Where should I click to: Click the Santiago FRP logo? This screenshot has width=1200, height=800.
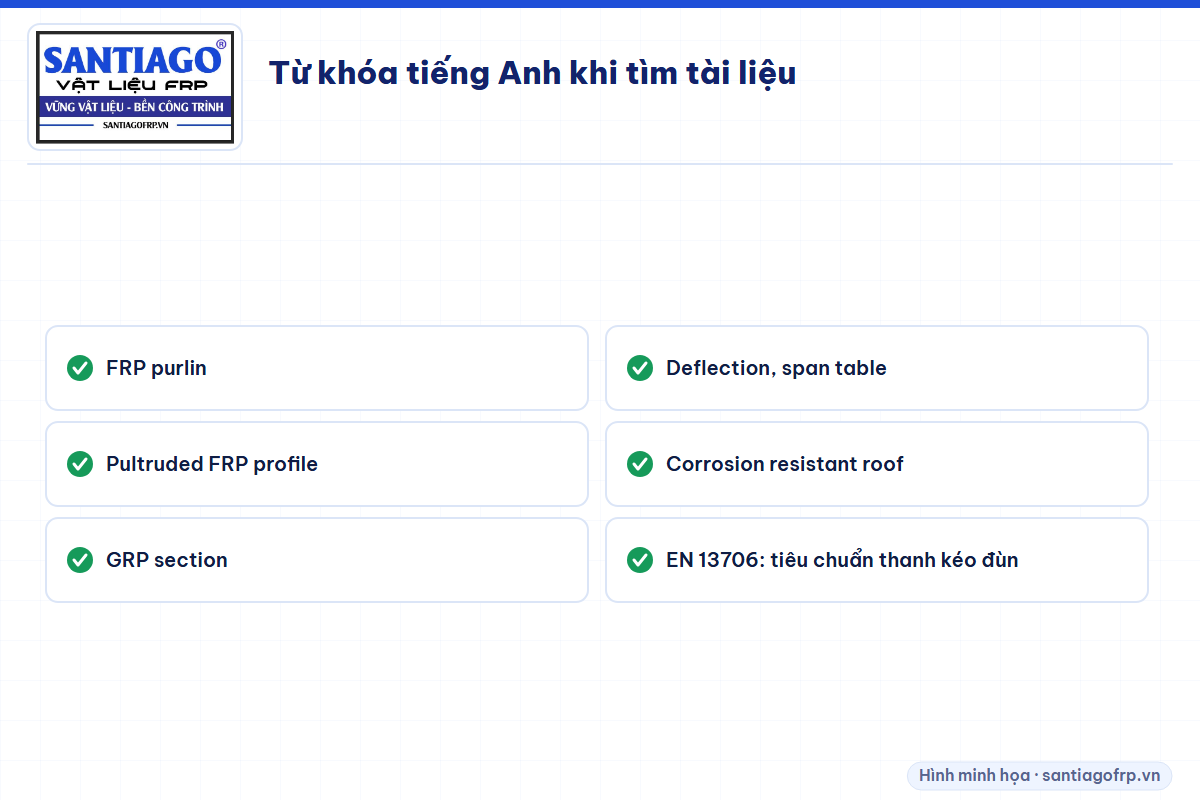point(135,87)
